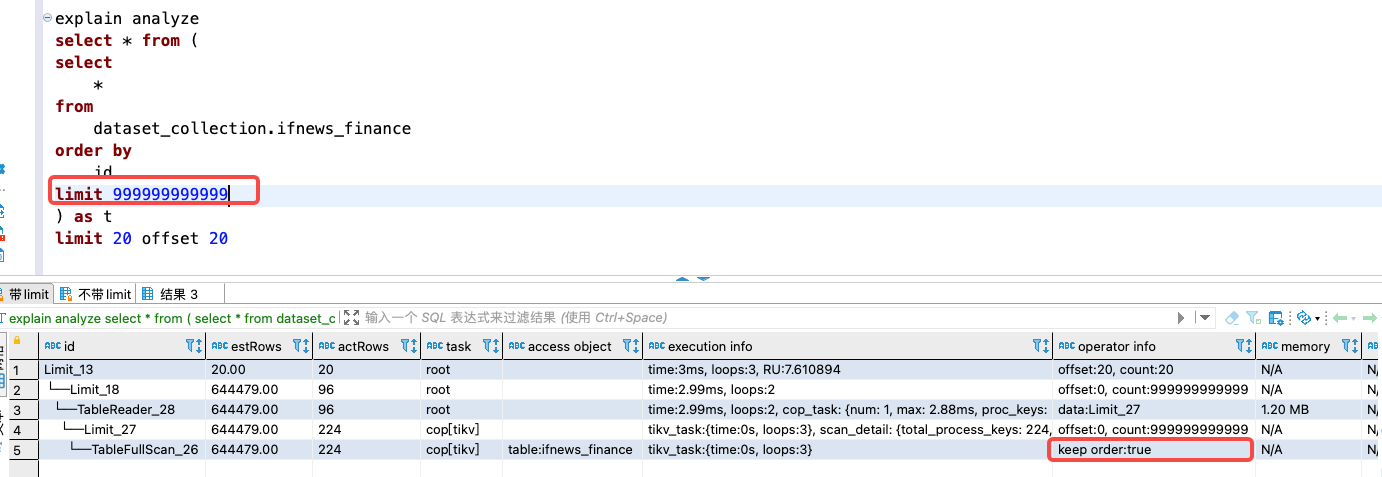Collapse the SQL statement fold marker

tap(47, 19)
